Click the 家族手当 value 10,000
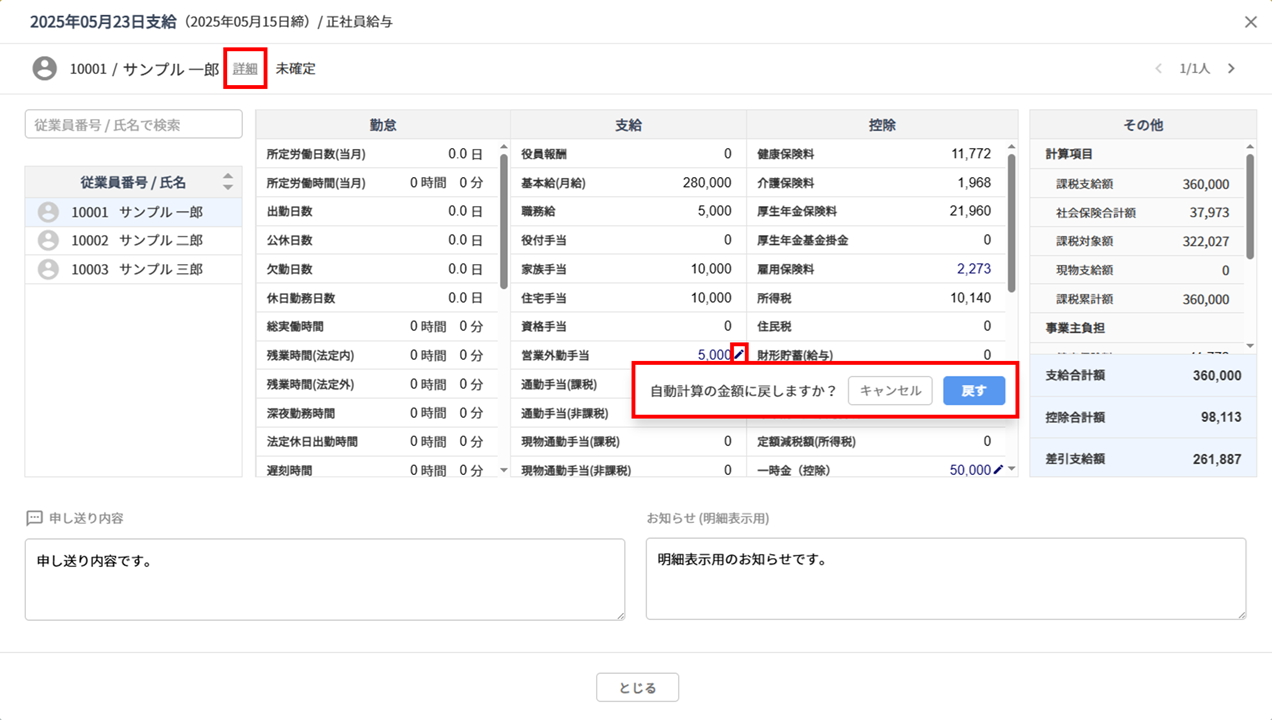 (x=711, y=269)
